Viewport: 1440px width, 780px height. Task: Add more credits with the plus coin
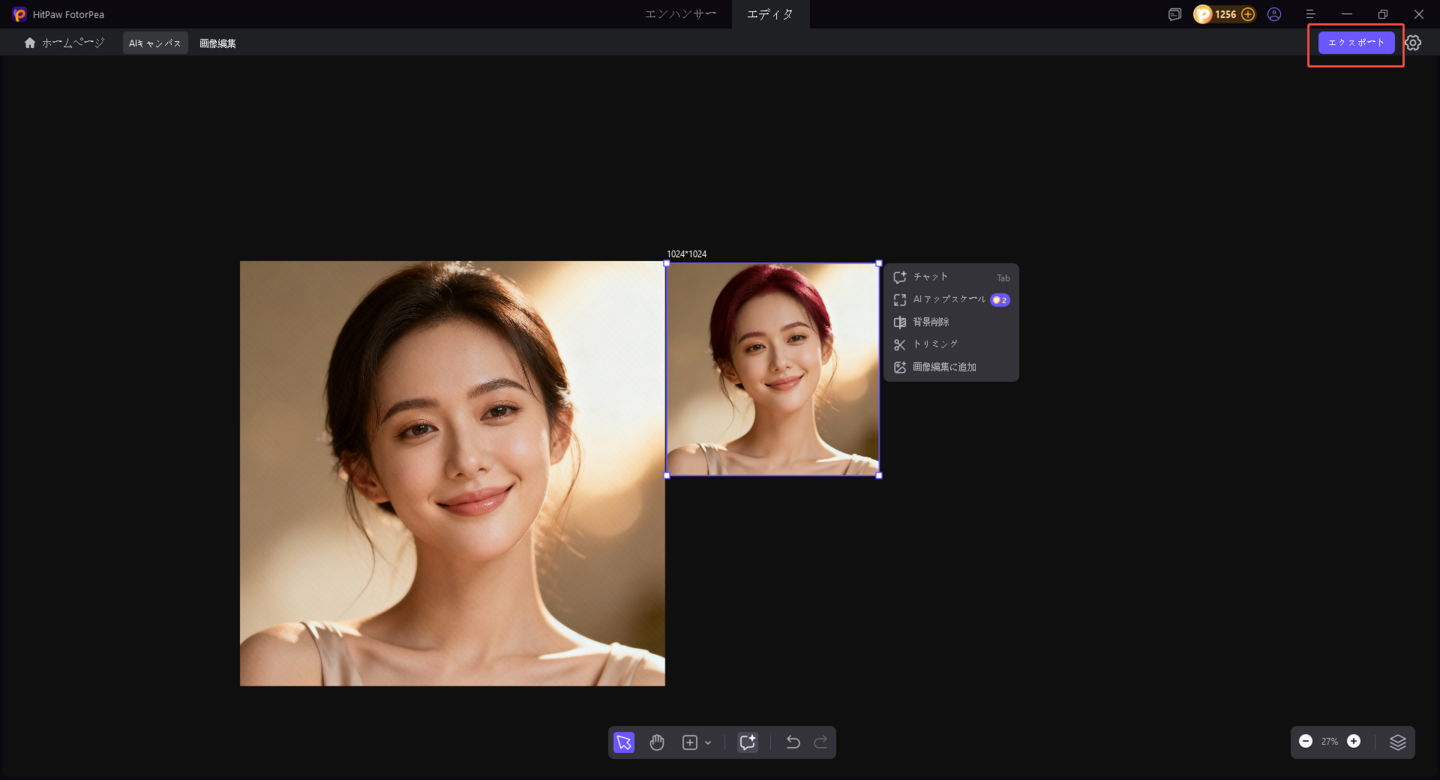click(x=1248, y=14)
